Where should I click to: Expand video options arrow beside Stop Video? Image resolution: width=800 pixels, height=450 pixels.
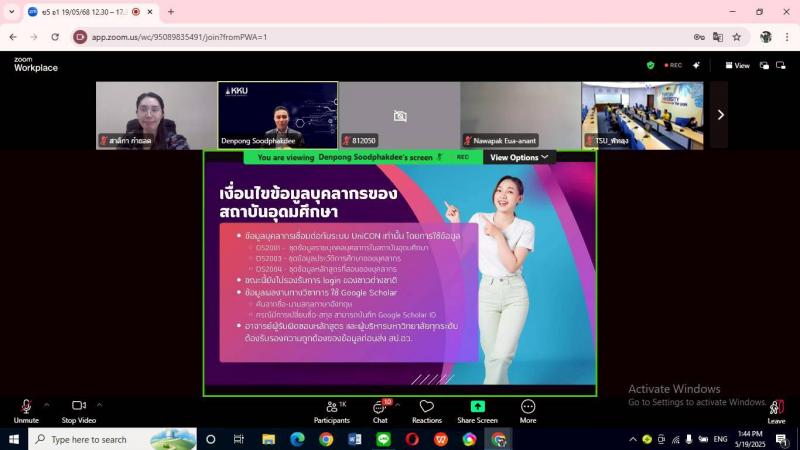(99, 405)
